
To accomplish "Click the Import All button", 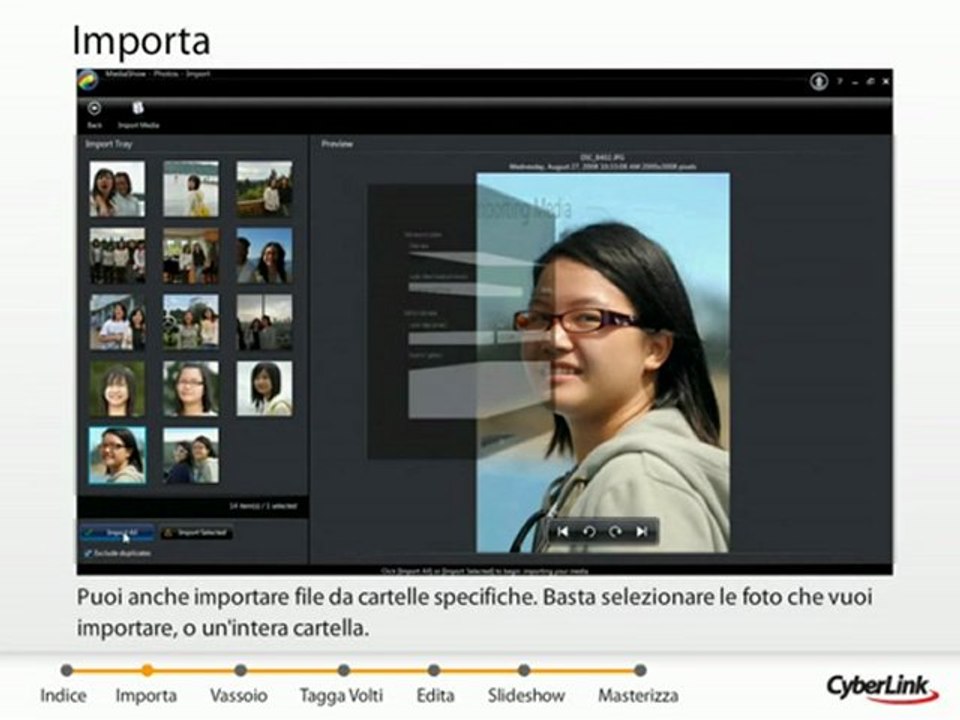I will tap(117, 533).
